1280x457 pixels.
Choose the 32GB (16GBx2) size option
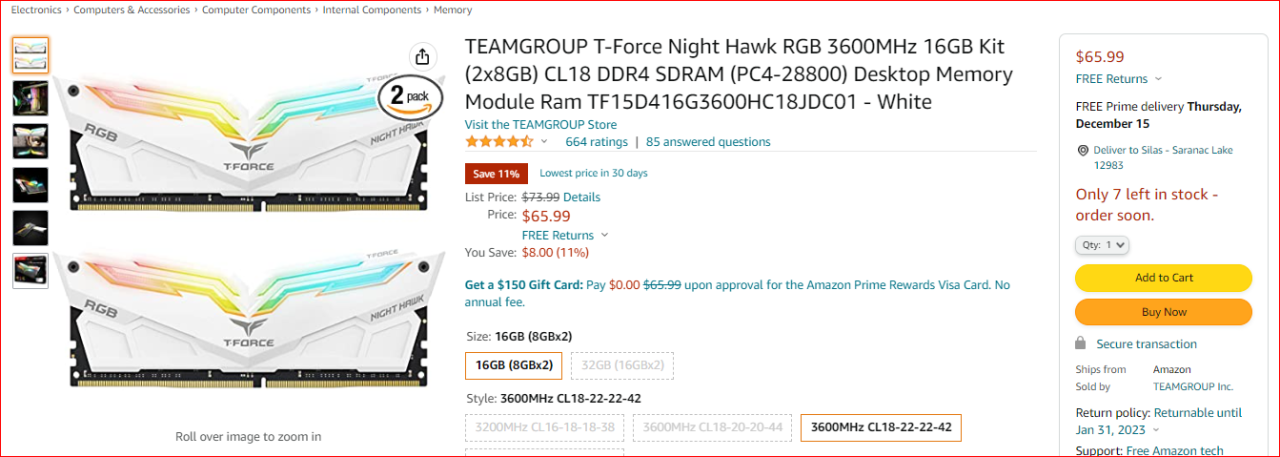623,366
